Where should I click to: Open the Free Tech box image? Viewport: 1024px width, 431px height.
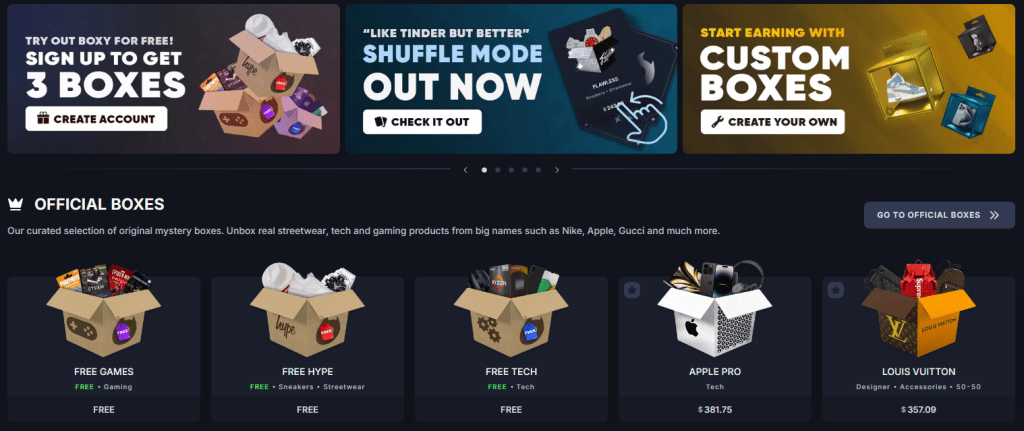point(511,310)
